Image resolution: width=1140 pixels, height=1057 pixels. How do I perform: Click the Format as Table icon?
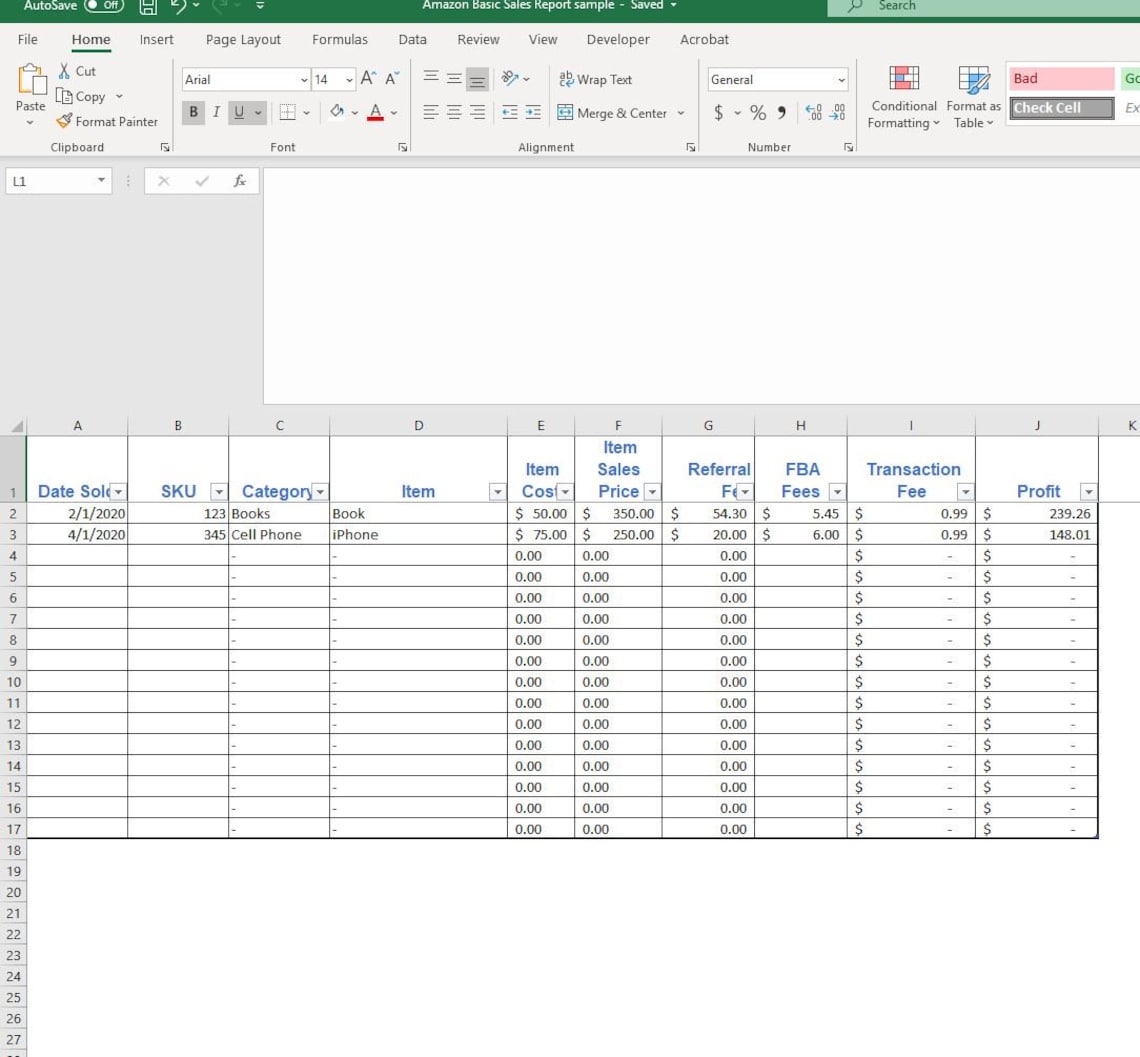pyautogui.click(x=971, y=97)
